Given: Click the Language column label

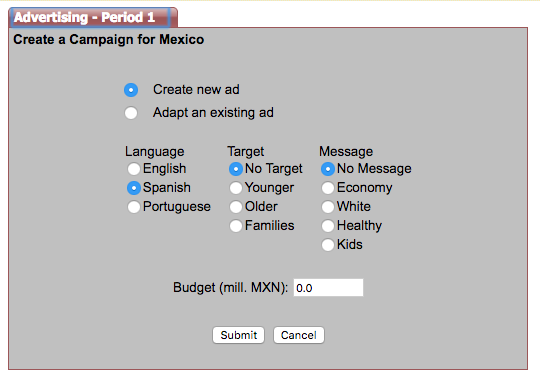Looking at the screenshot, I should pos(154,152).
